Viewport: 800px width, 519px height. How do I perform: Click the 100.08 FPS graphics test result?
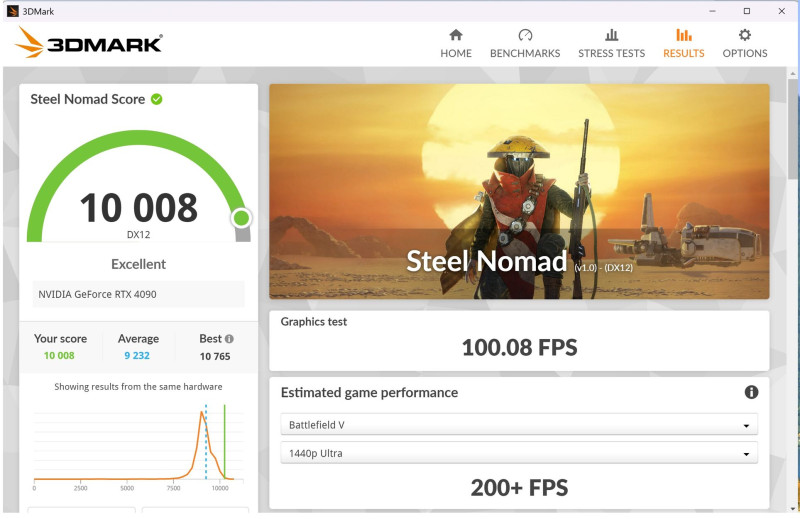click(x=519, y=348)
